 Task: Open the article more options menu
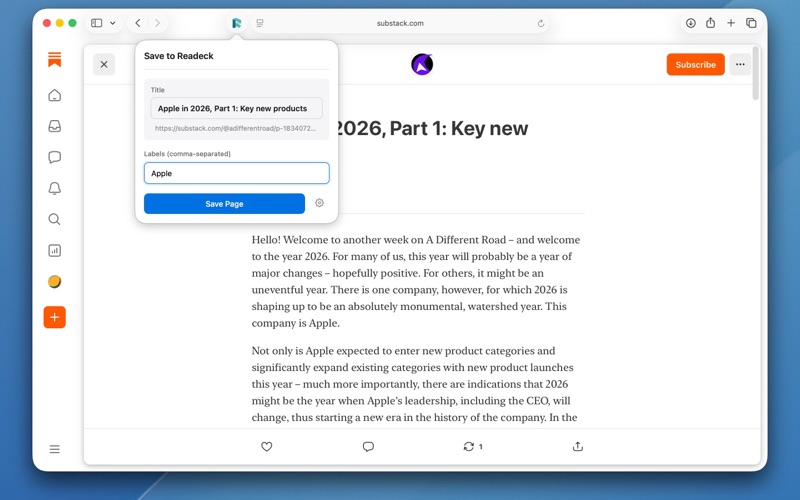click(x=740, y=64)
